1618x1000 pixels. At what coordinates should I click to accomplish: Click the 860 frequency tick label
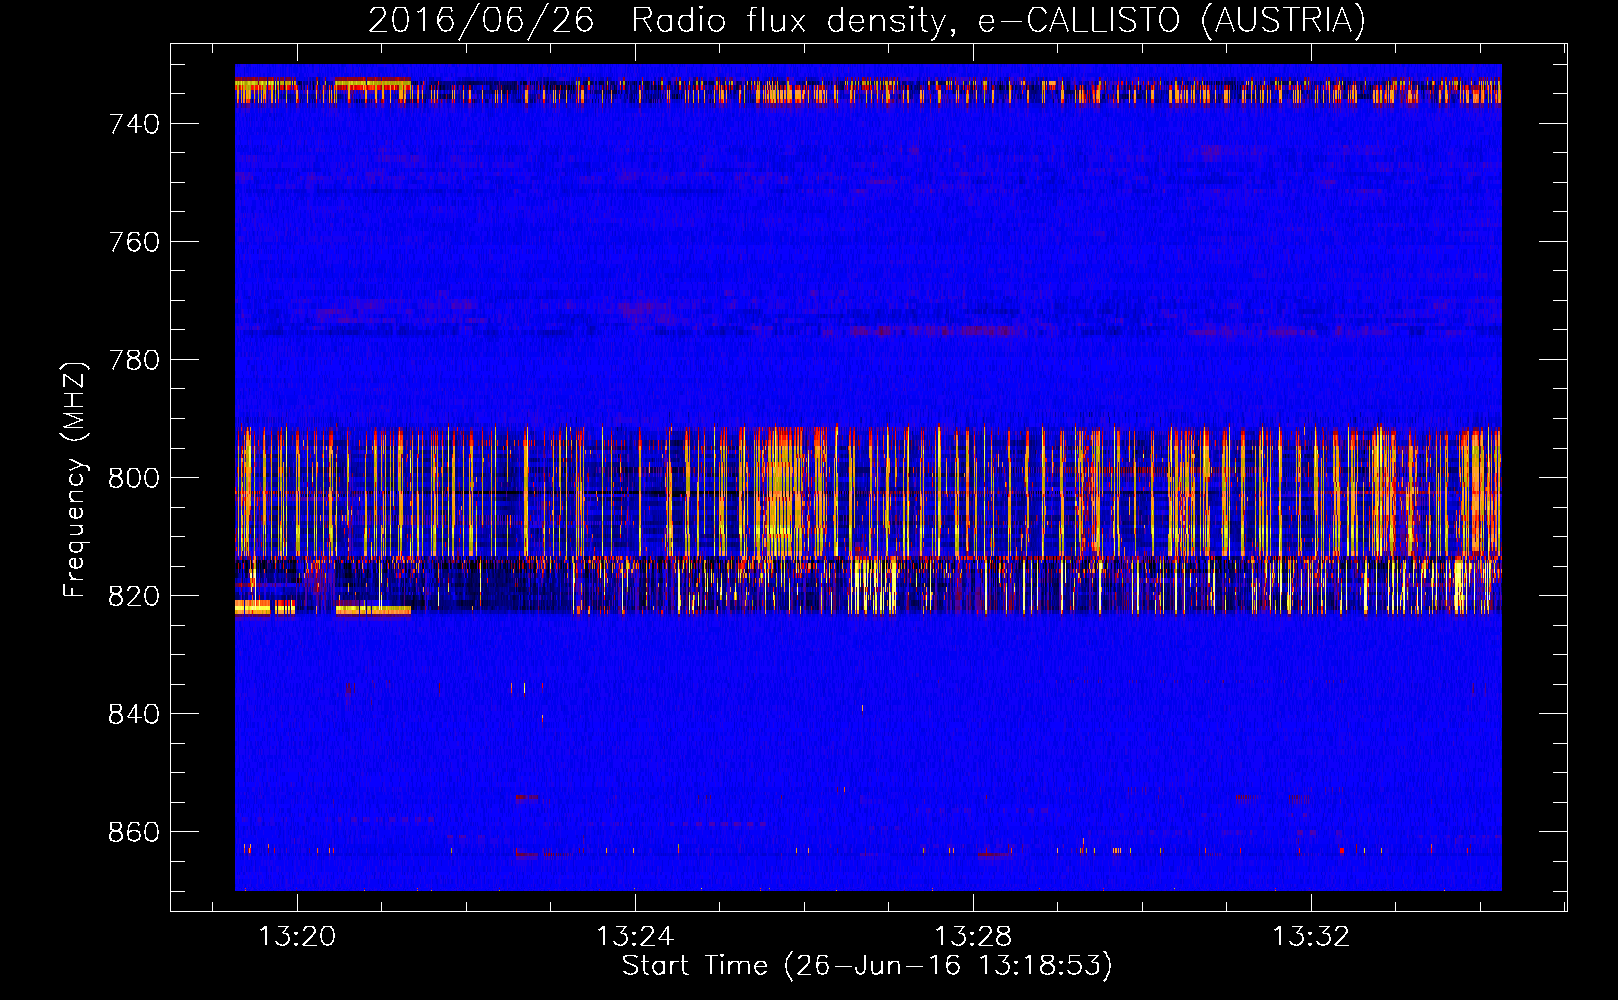(x=134, y=832)
